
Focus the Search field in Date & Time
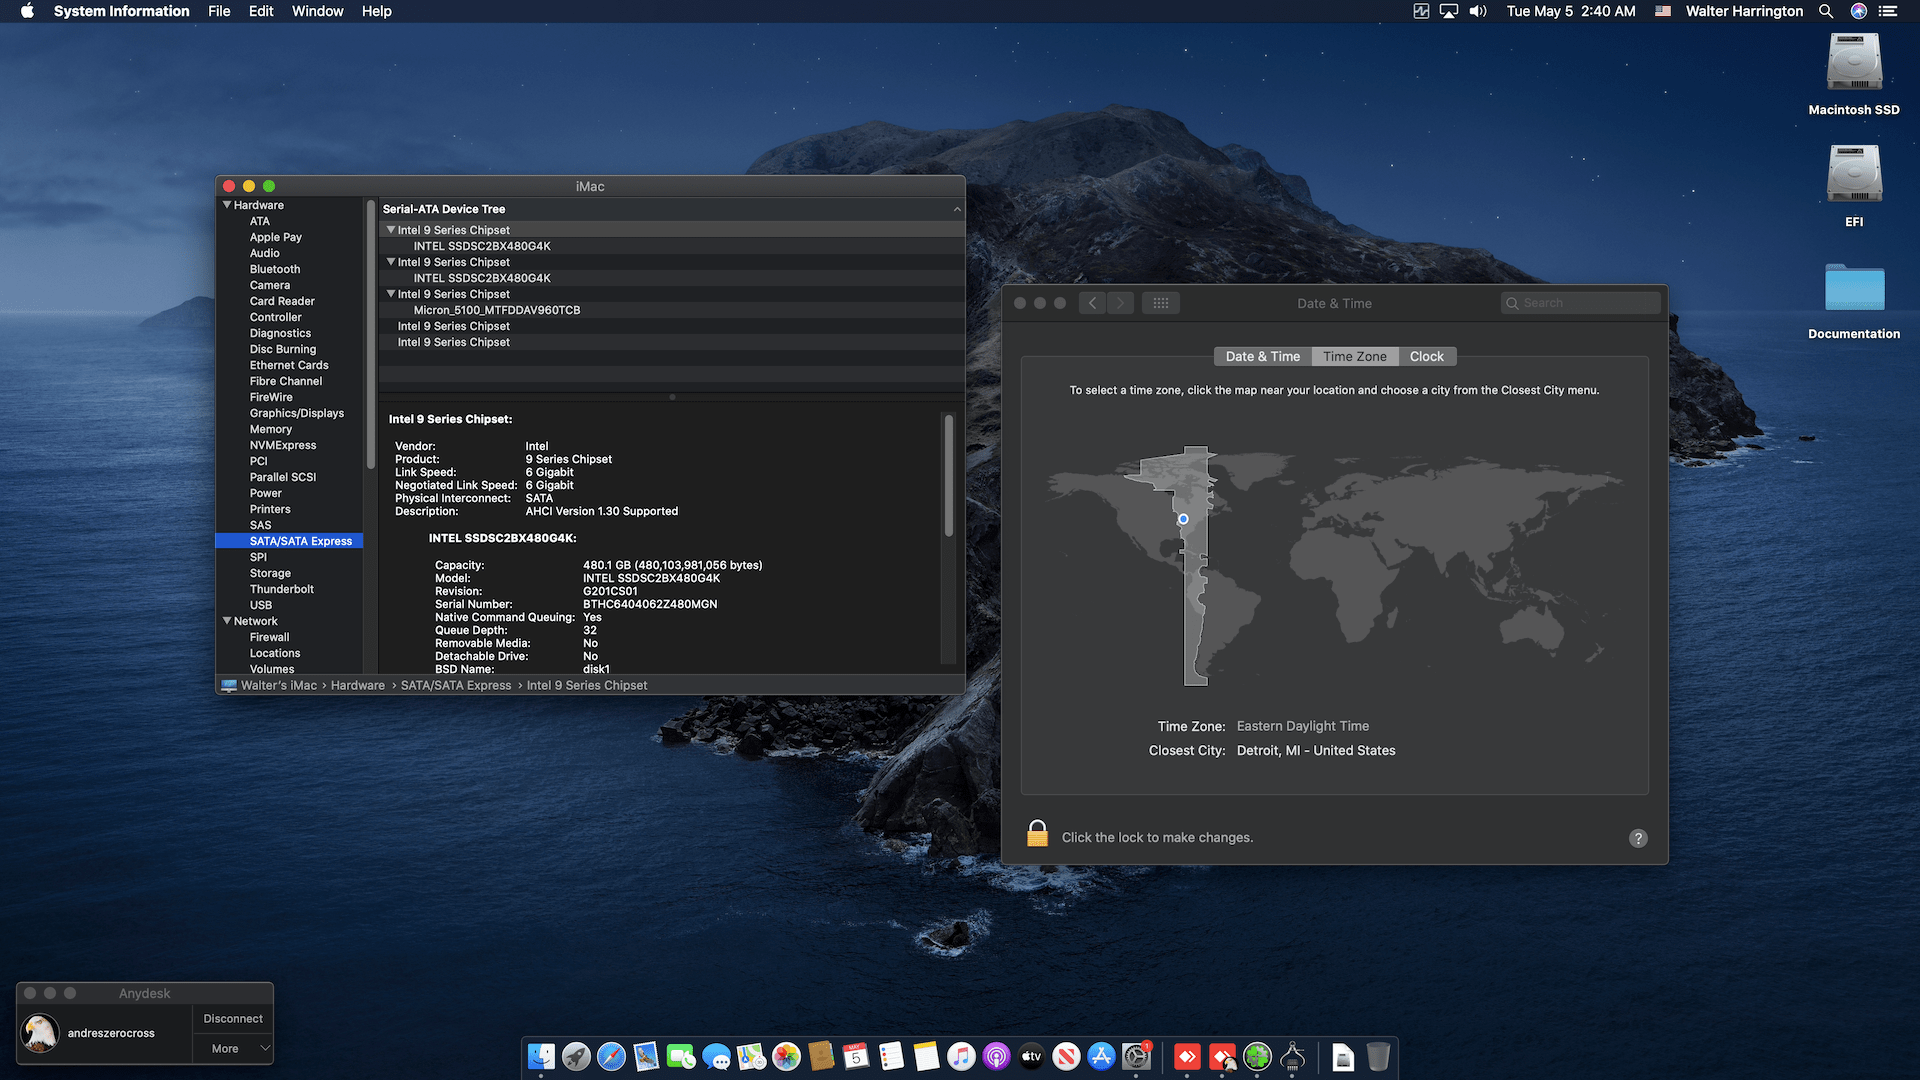pyautogui.click(x=1580, y=303)
